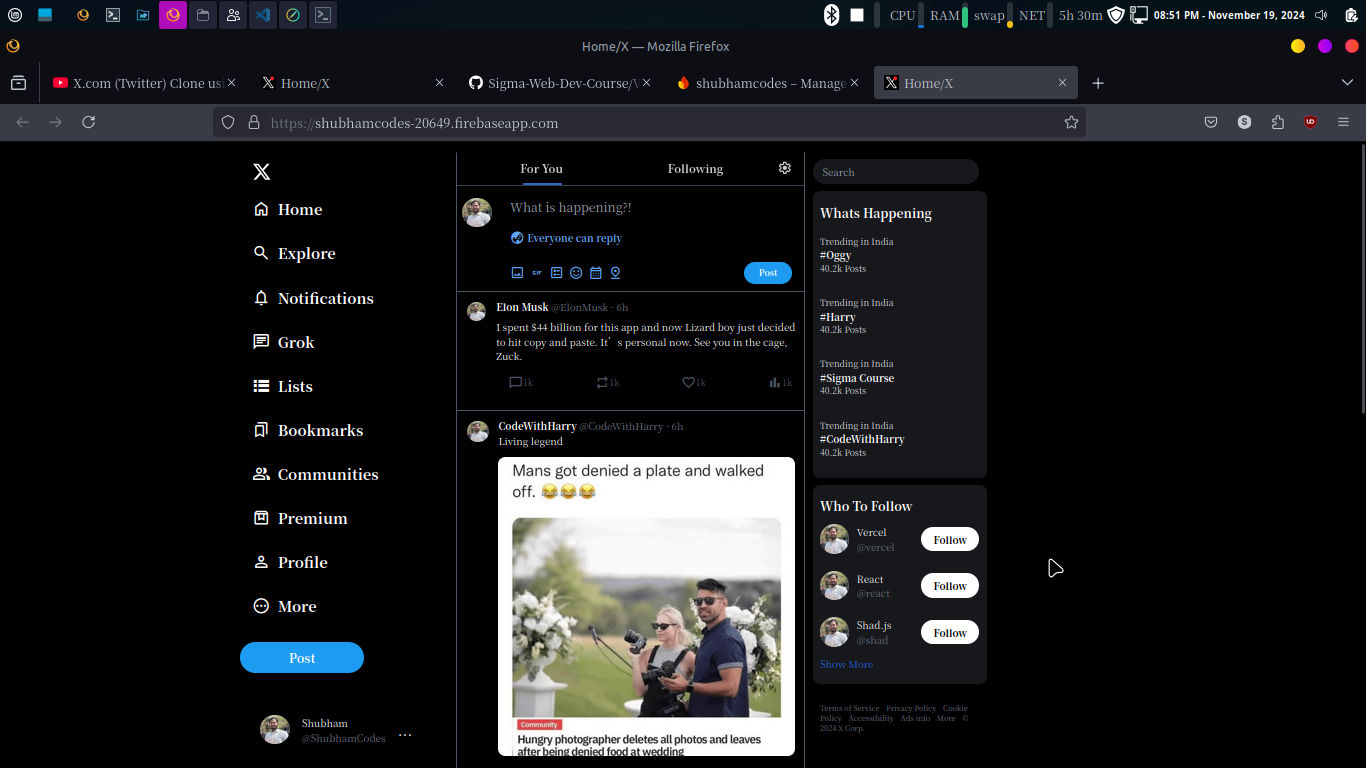Like Elon Musk's post with heart icon
This screenshot has width=1366, height=768.
(x=688, y=382)
